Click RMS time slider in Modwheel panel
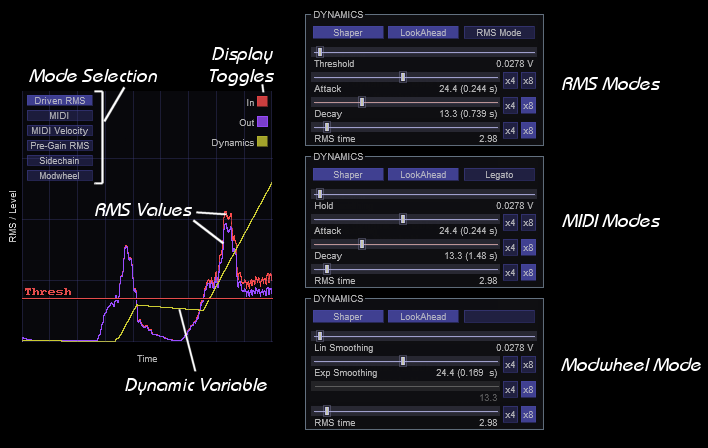 [405, 411]
